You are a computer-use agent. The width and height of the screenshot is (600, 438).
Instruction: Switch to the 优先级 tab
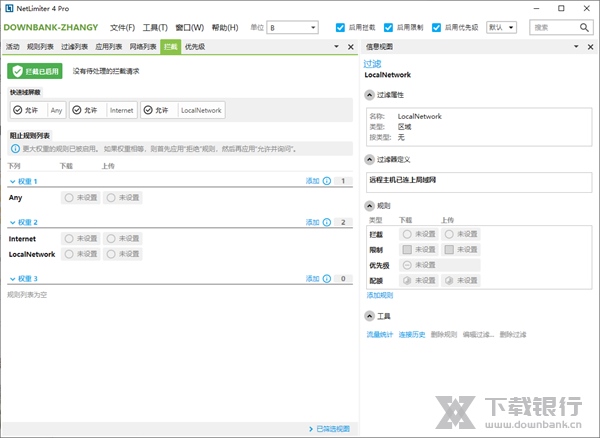[195, 47]
